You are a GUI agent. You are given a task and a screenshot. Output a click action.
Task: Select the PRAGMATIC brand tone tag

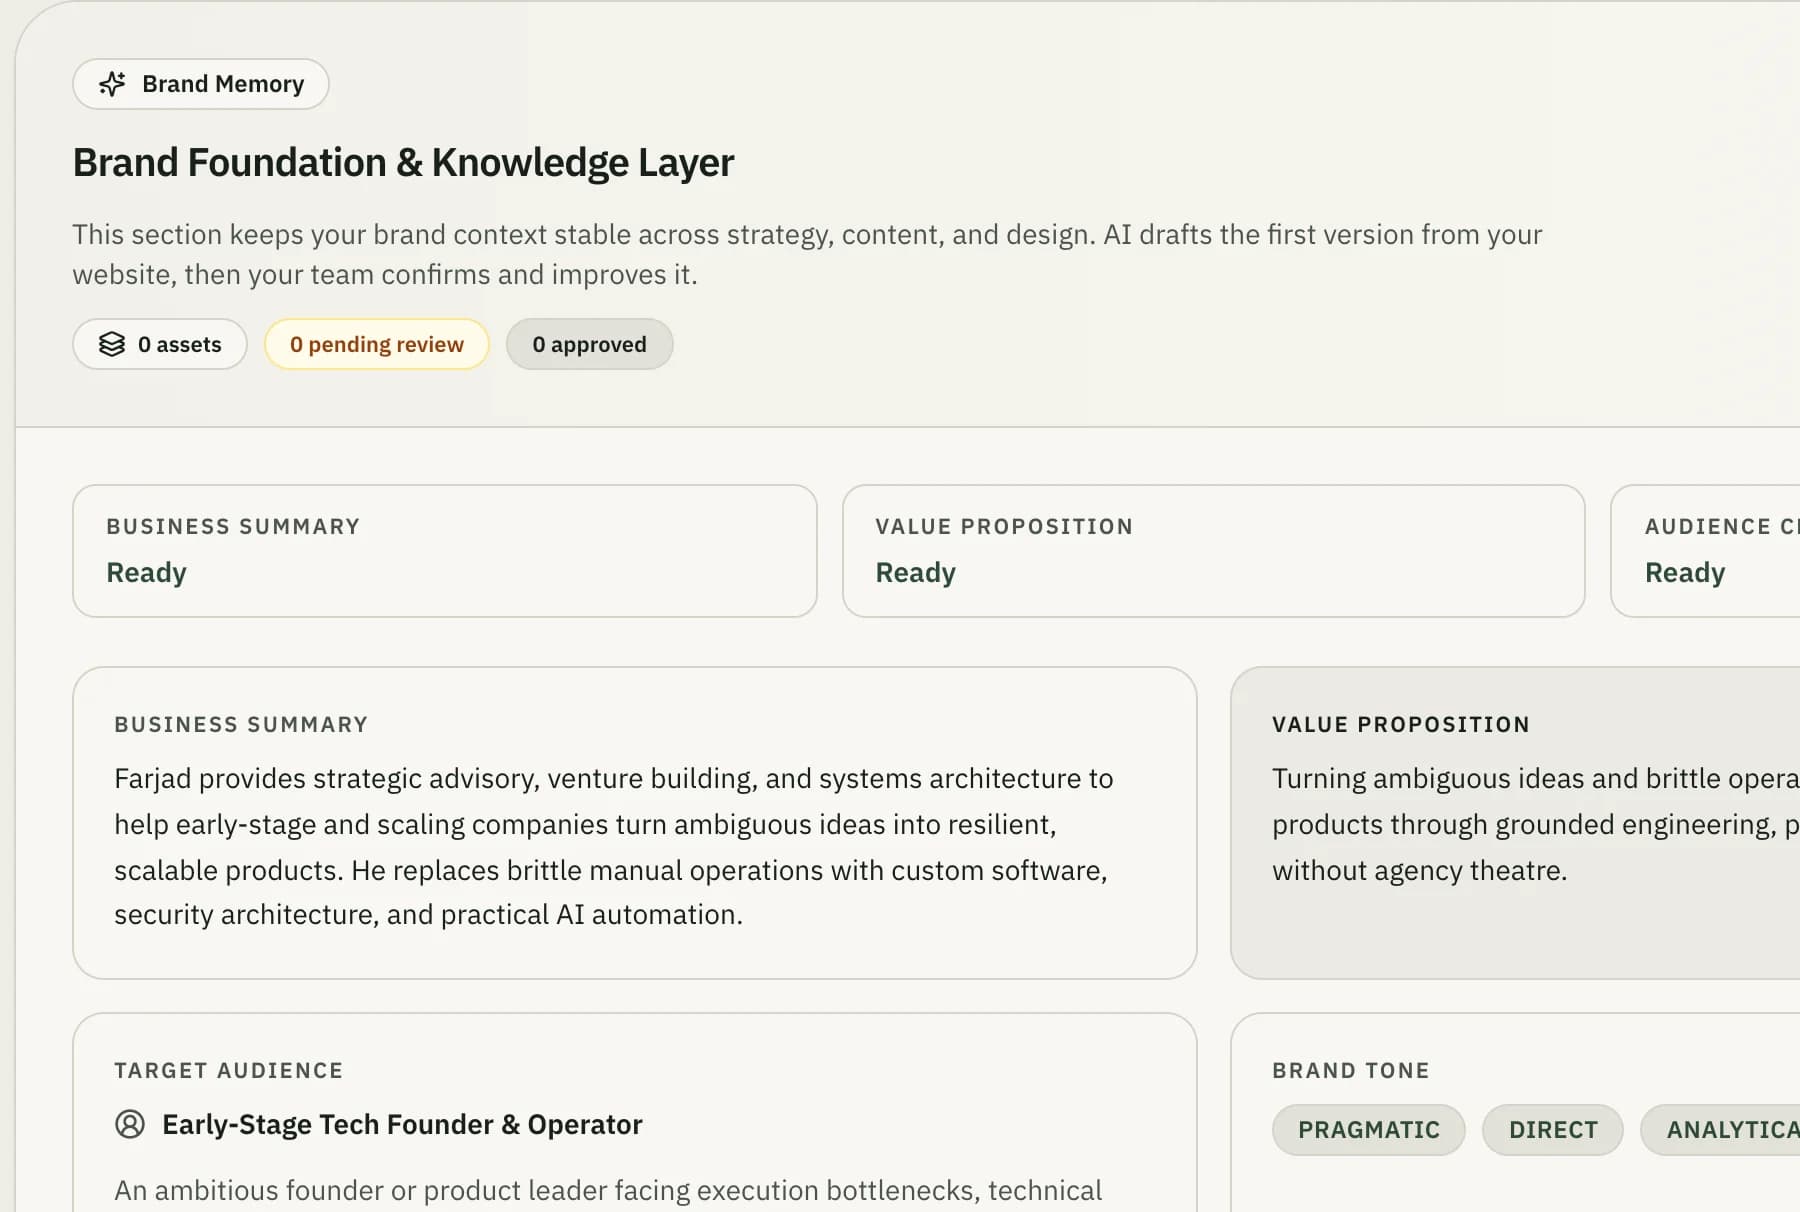[x=1369, y=1130]
